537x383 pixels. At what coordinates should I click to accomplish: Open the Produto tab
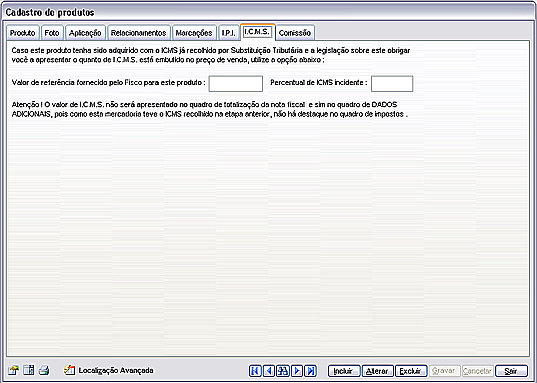(23, 33)
